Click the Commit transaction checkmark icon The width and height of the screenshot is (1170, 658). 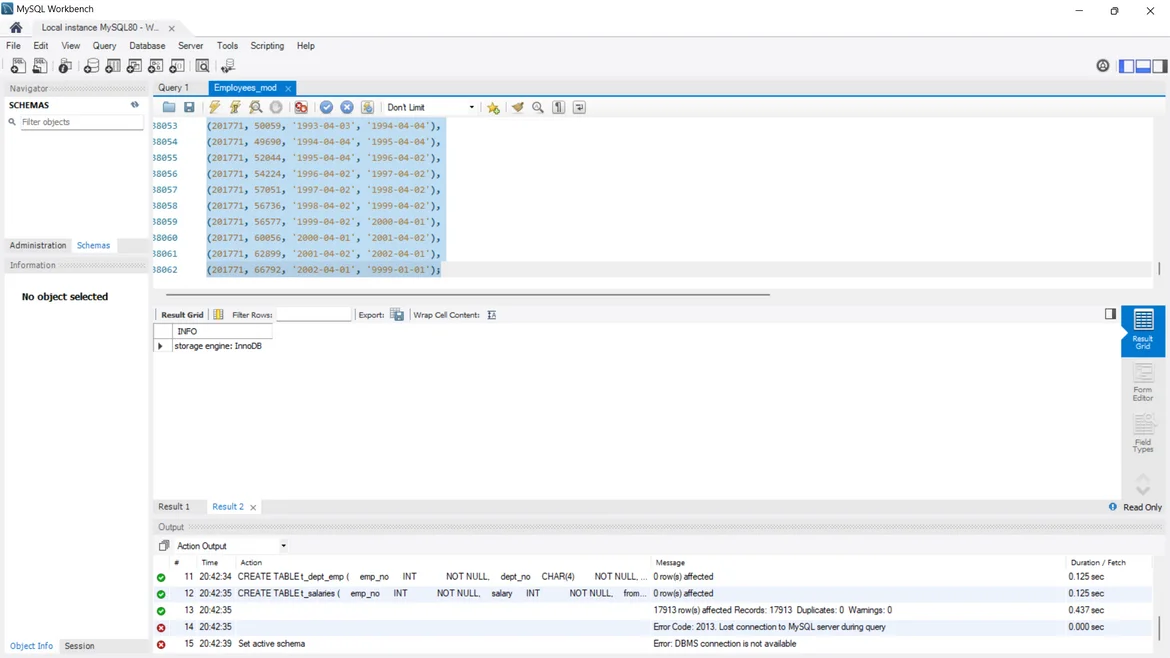326,107
